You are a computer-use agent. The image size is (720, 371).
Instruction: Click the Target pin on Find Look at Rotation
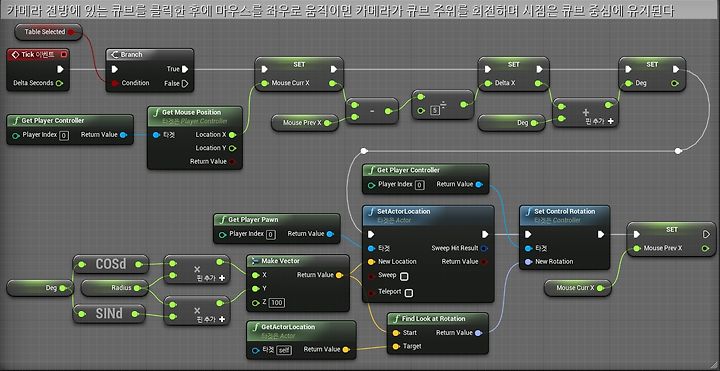(395, 346)
